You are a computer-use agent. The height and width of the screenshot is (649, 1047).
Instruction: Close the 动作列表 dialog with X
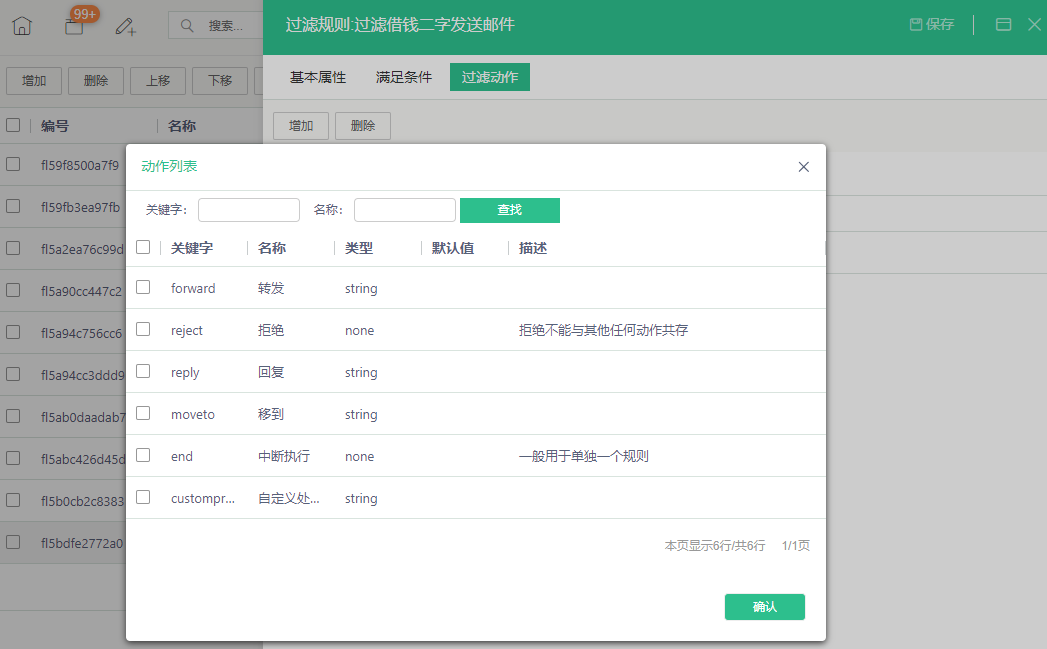804,167
